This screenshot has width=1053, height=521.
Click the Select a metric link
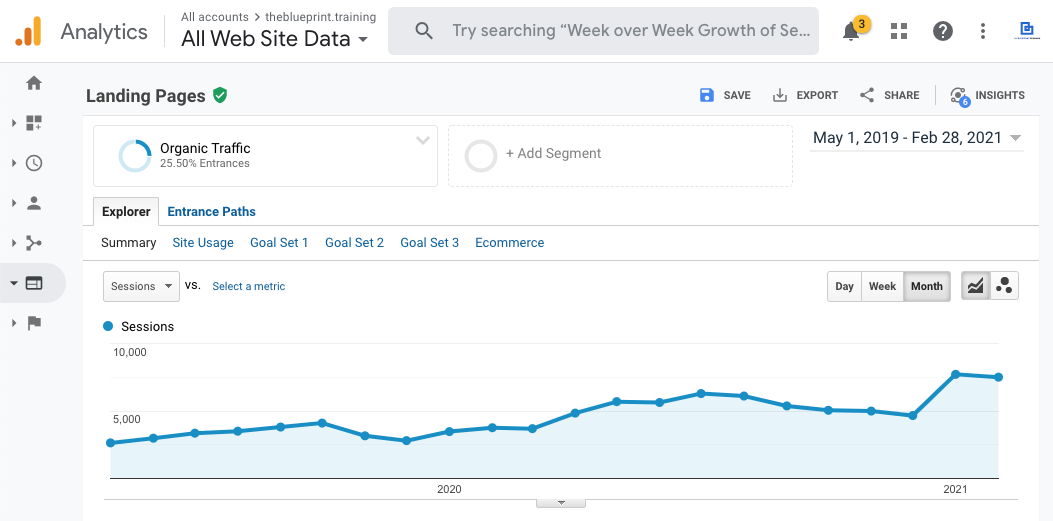click(x=248, y=286)
